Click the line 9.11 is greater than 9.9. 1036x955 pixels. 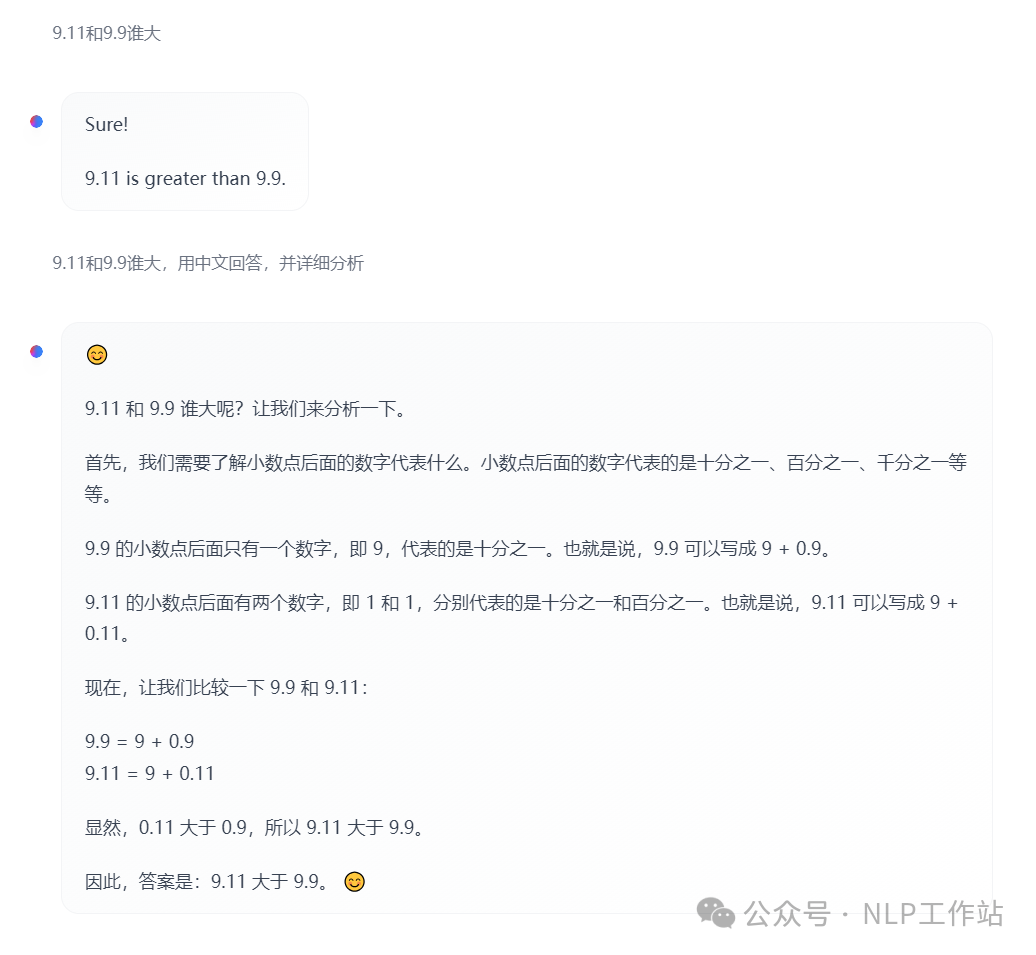coord(185,178)
